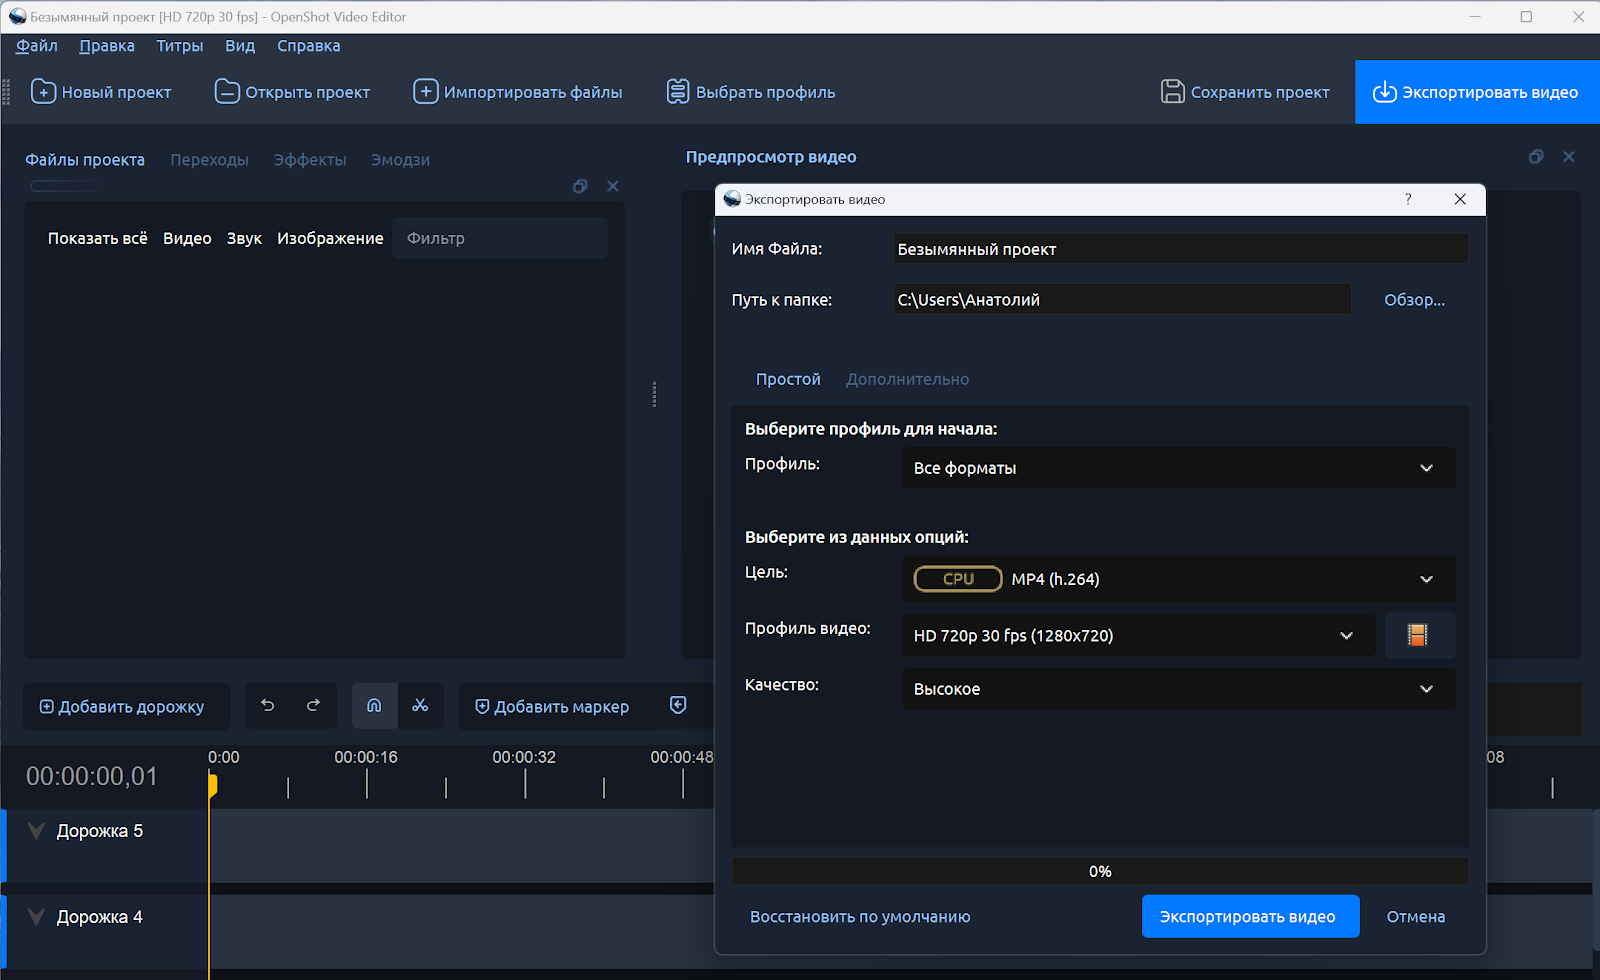Open the Правка menu
Viewport: 1600px width, 980px height.
(107, 46)
